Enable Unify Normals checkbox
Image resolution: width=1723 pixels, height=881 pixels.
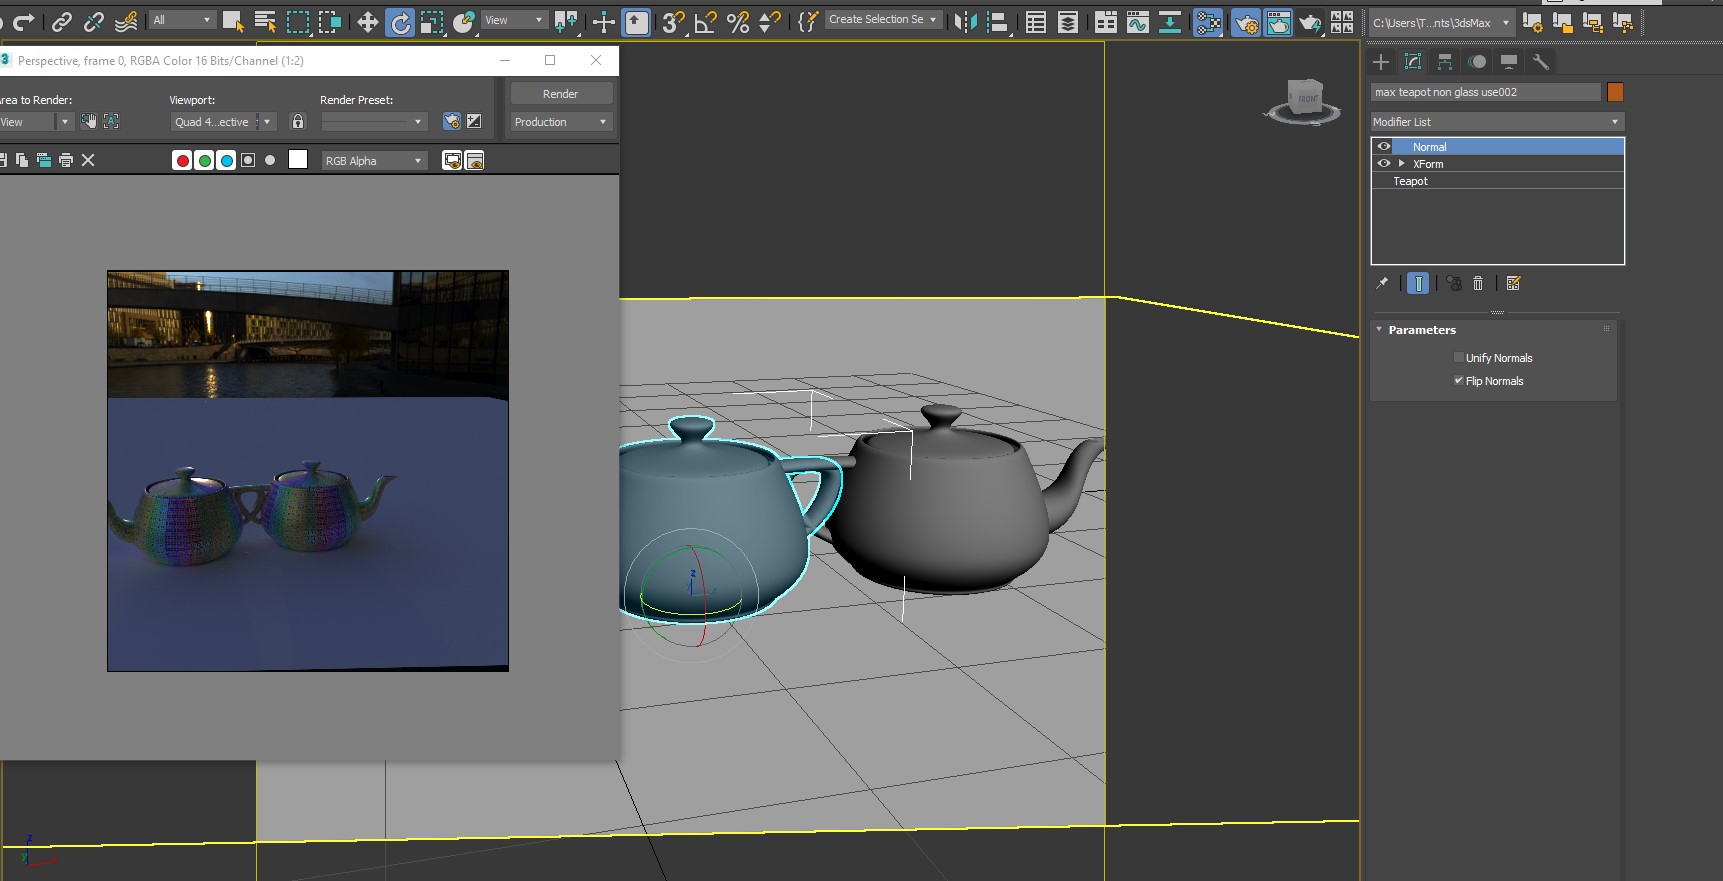point(1459,358)
